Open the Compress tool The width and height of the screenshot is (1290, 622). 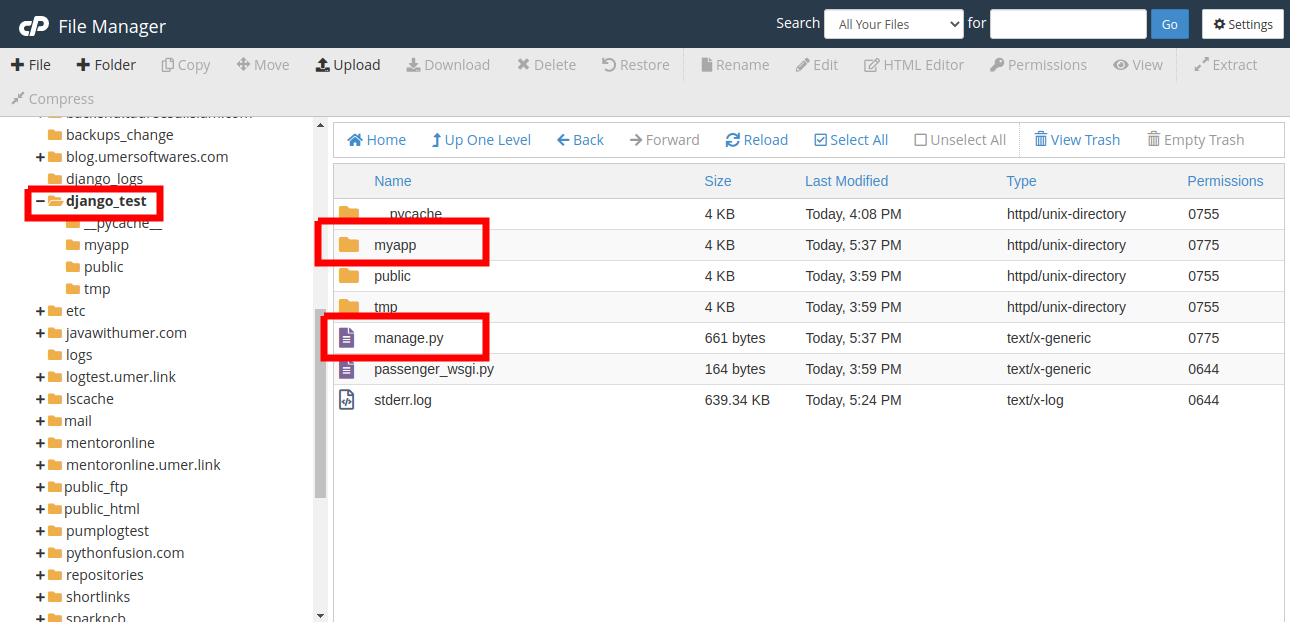(x=52, y=98)
